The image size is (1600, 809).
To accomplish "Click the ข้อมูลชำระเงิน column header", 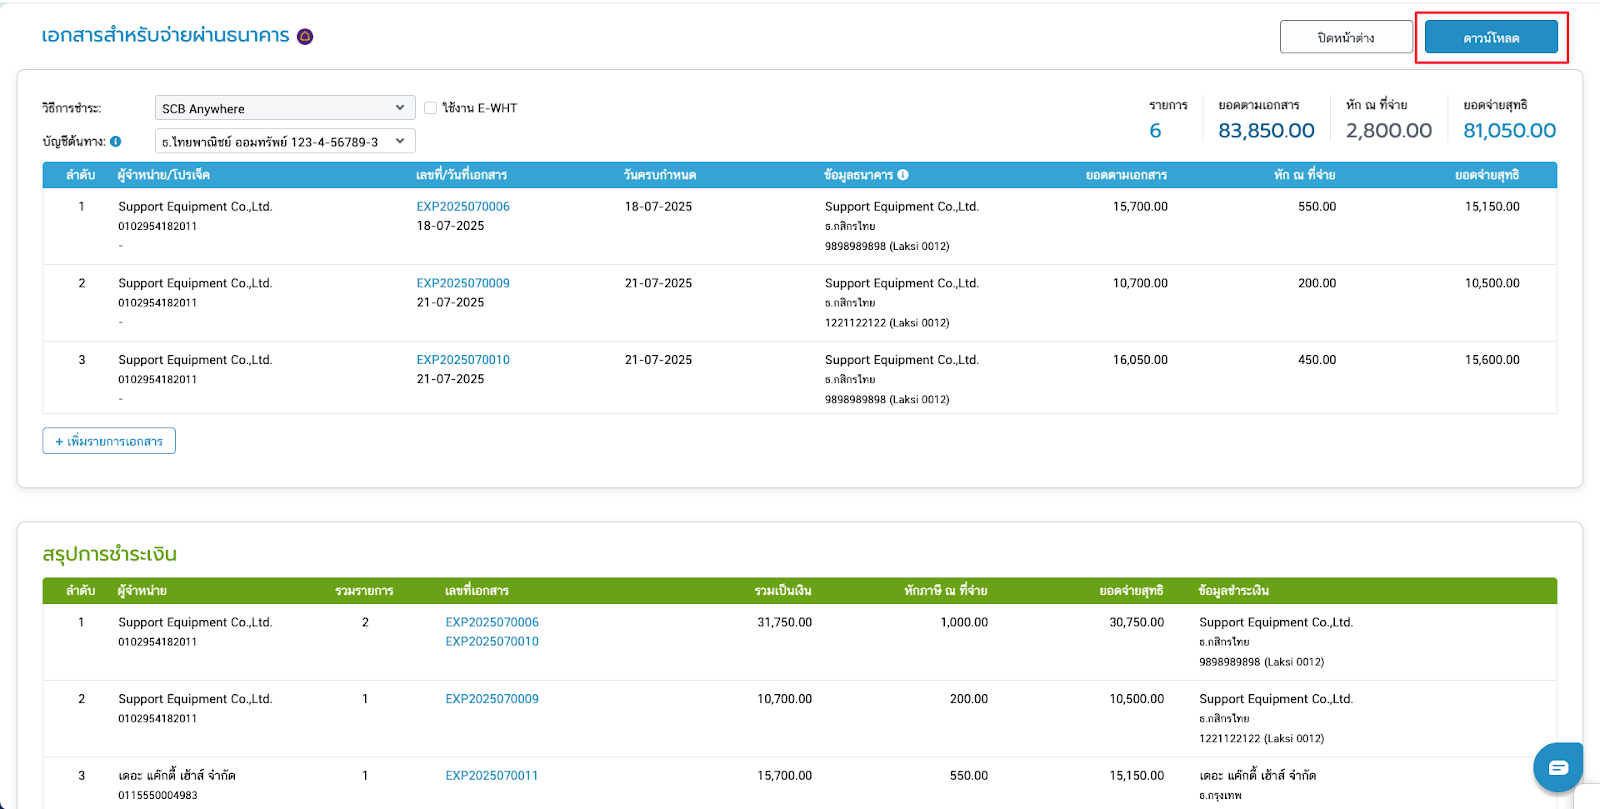I will tap(1233, 591).
